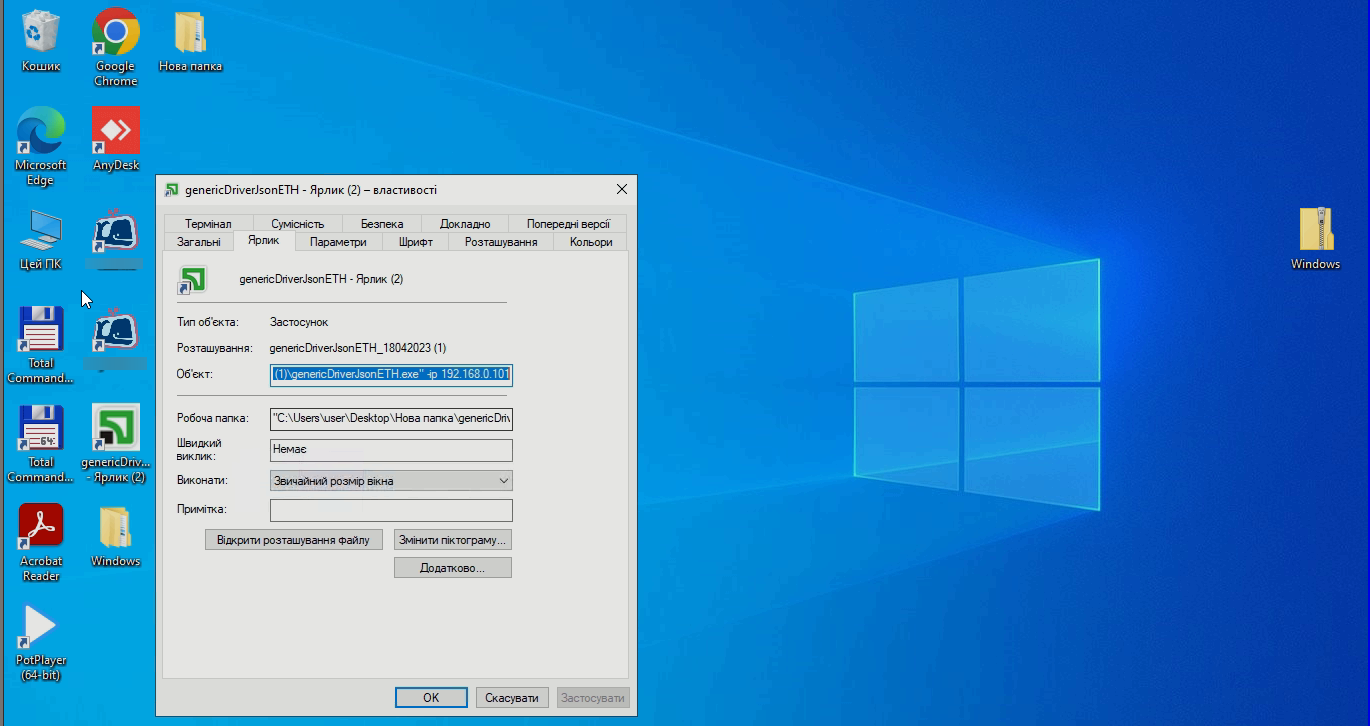
Task: Select the genericDriv... Ярлик (2) desktop shortcut
Action: (116, 429)
